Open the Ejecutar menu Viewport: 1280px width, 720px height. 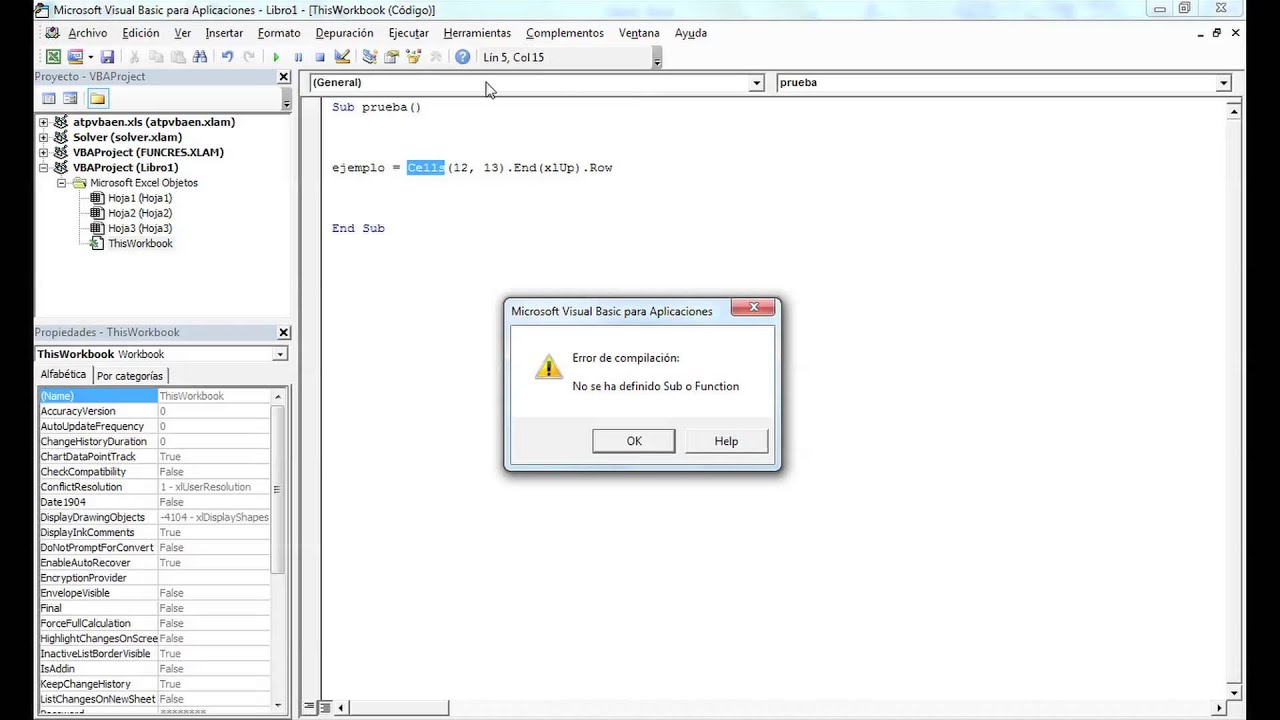[408, 33]
